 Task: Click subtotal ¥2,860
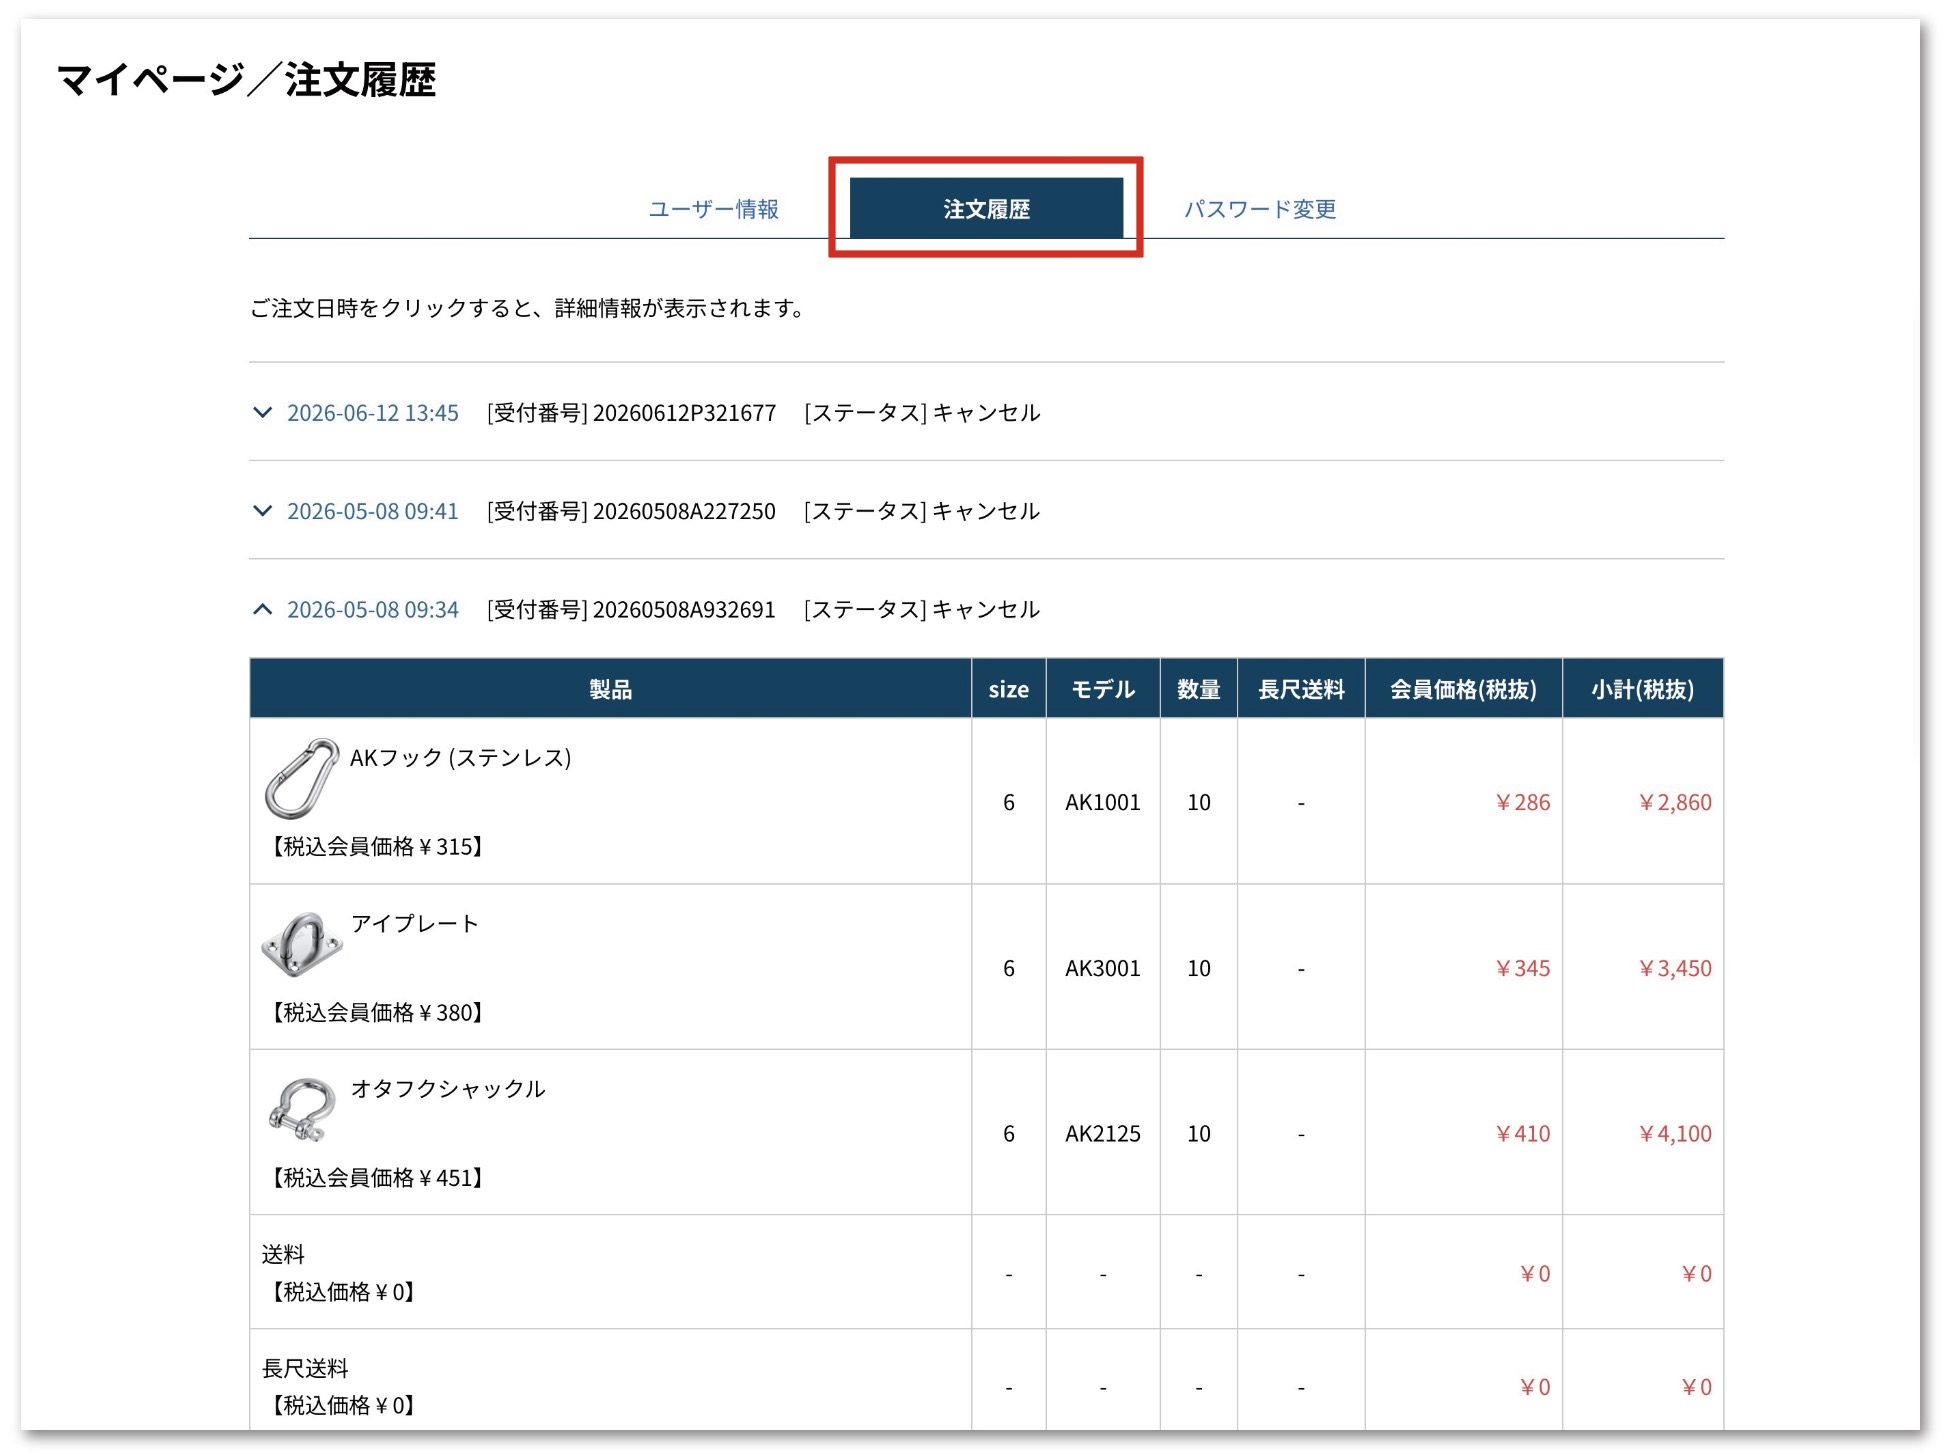click(x=1675, y=802)
